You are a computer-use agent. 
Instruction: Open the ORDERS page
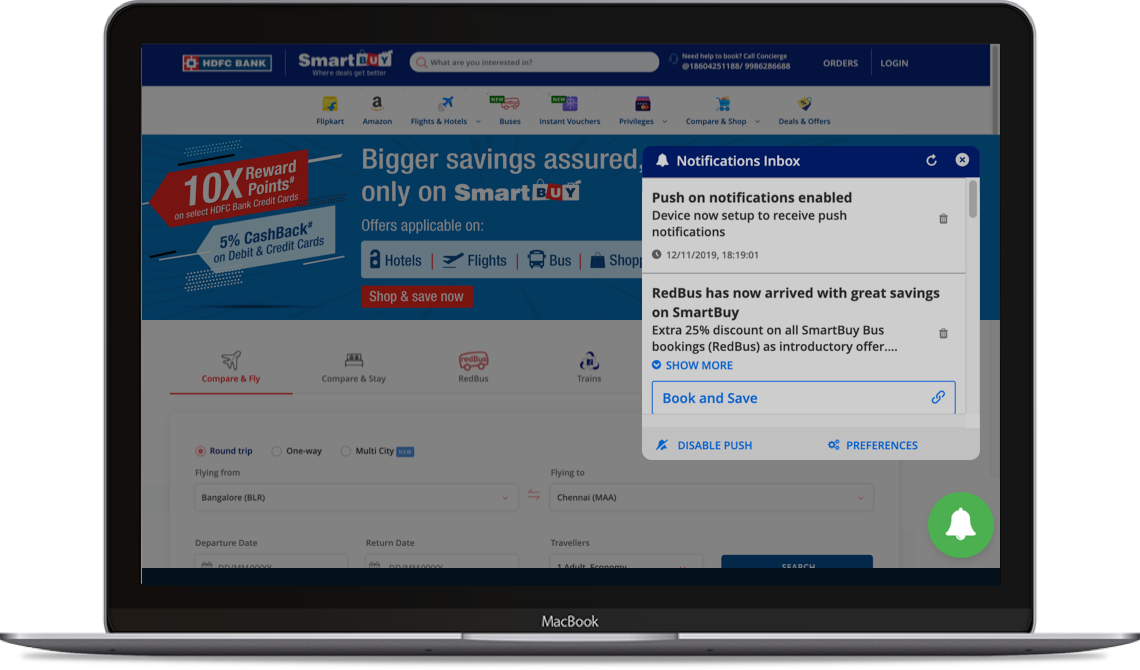[x=840, y=63]
